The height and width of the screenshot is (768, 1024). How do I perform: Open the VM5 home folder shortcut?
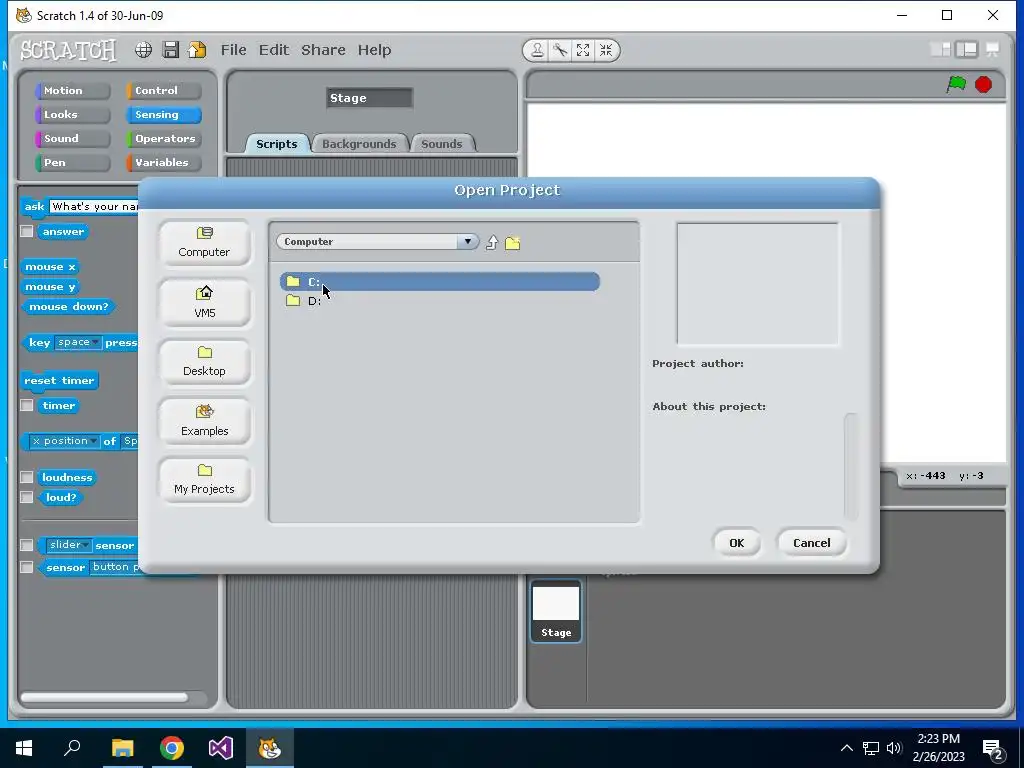click(204, 302)
